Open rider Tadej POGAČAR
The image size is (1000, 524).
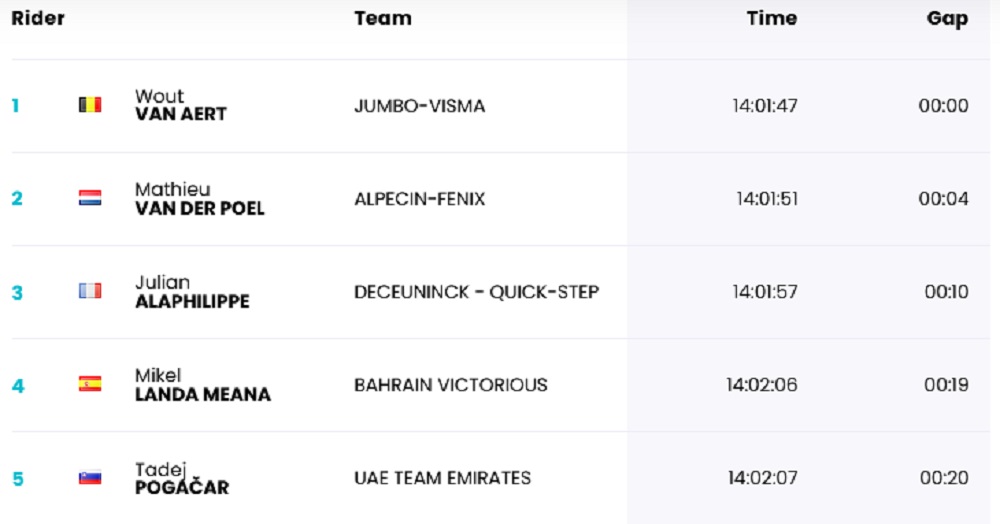point(181,479)
